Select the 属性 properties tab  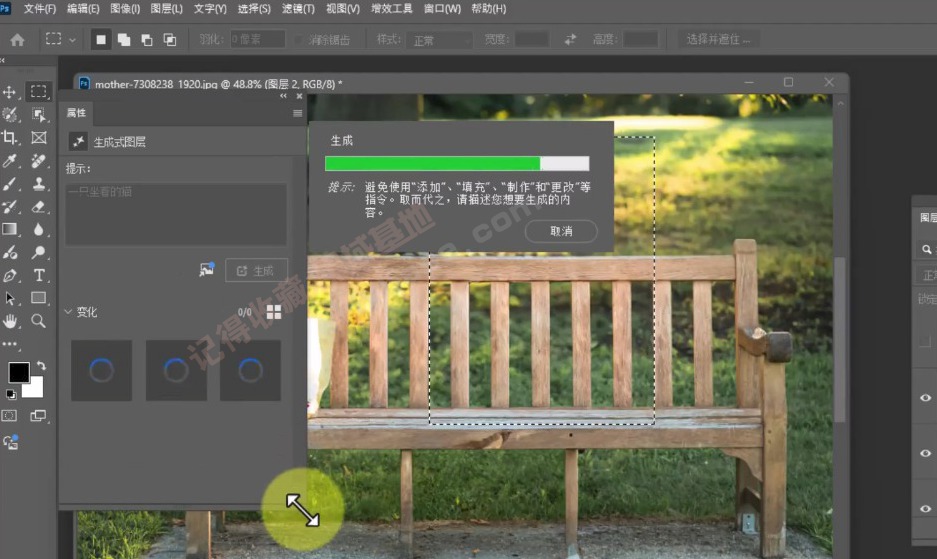click(76, 113)
